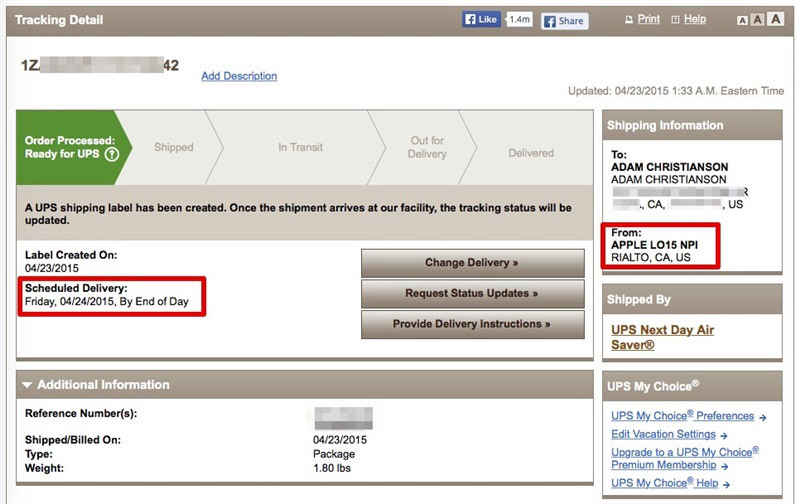Viewport: 800px width, 504px height.
Task: Share tracking page on Facebook
Action: 564,20
